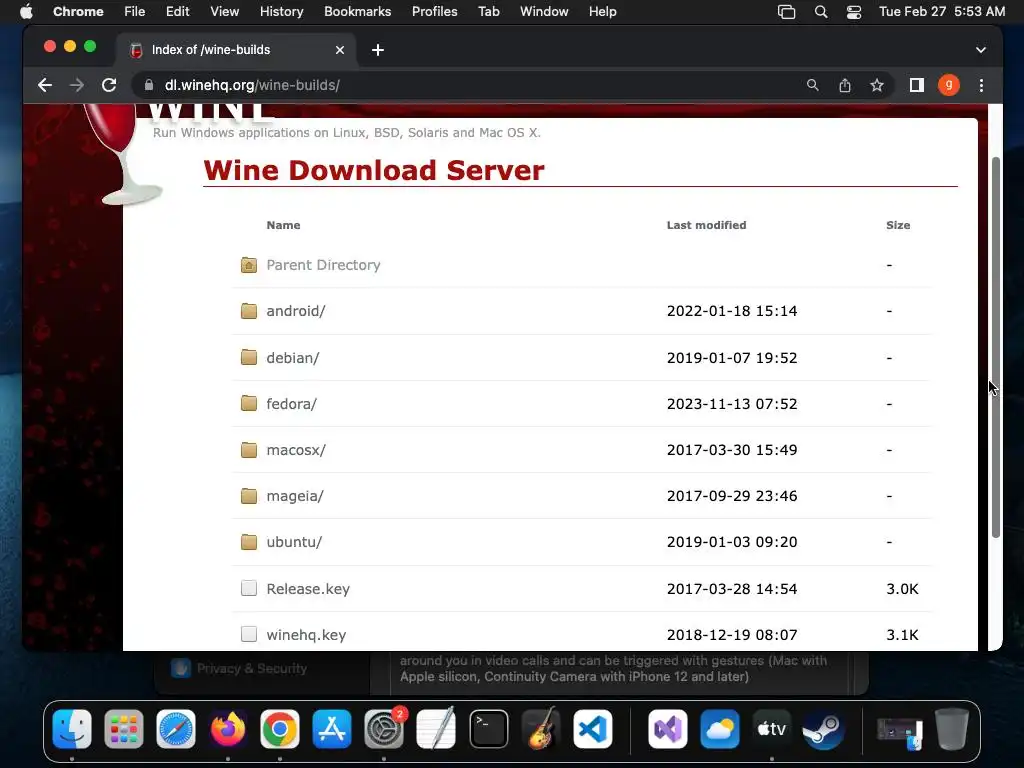Open Chrome three-dot menu
The width and height of the screenshot is (1024, 768).
981,85
